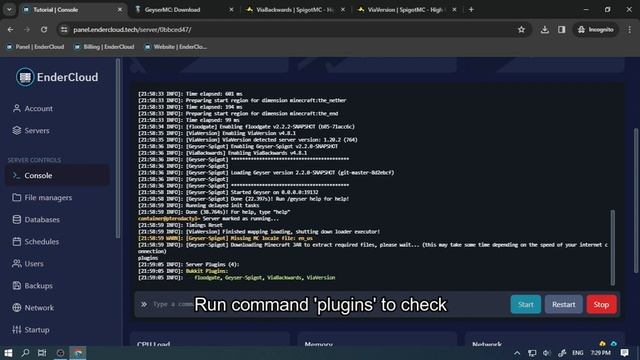Viewport: 640px width, 360px height.
Task: Open the volume tray icon
Action: [x=547, y=353]
